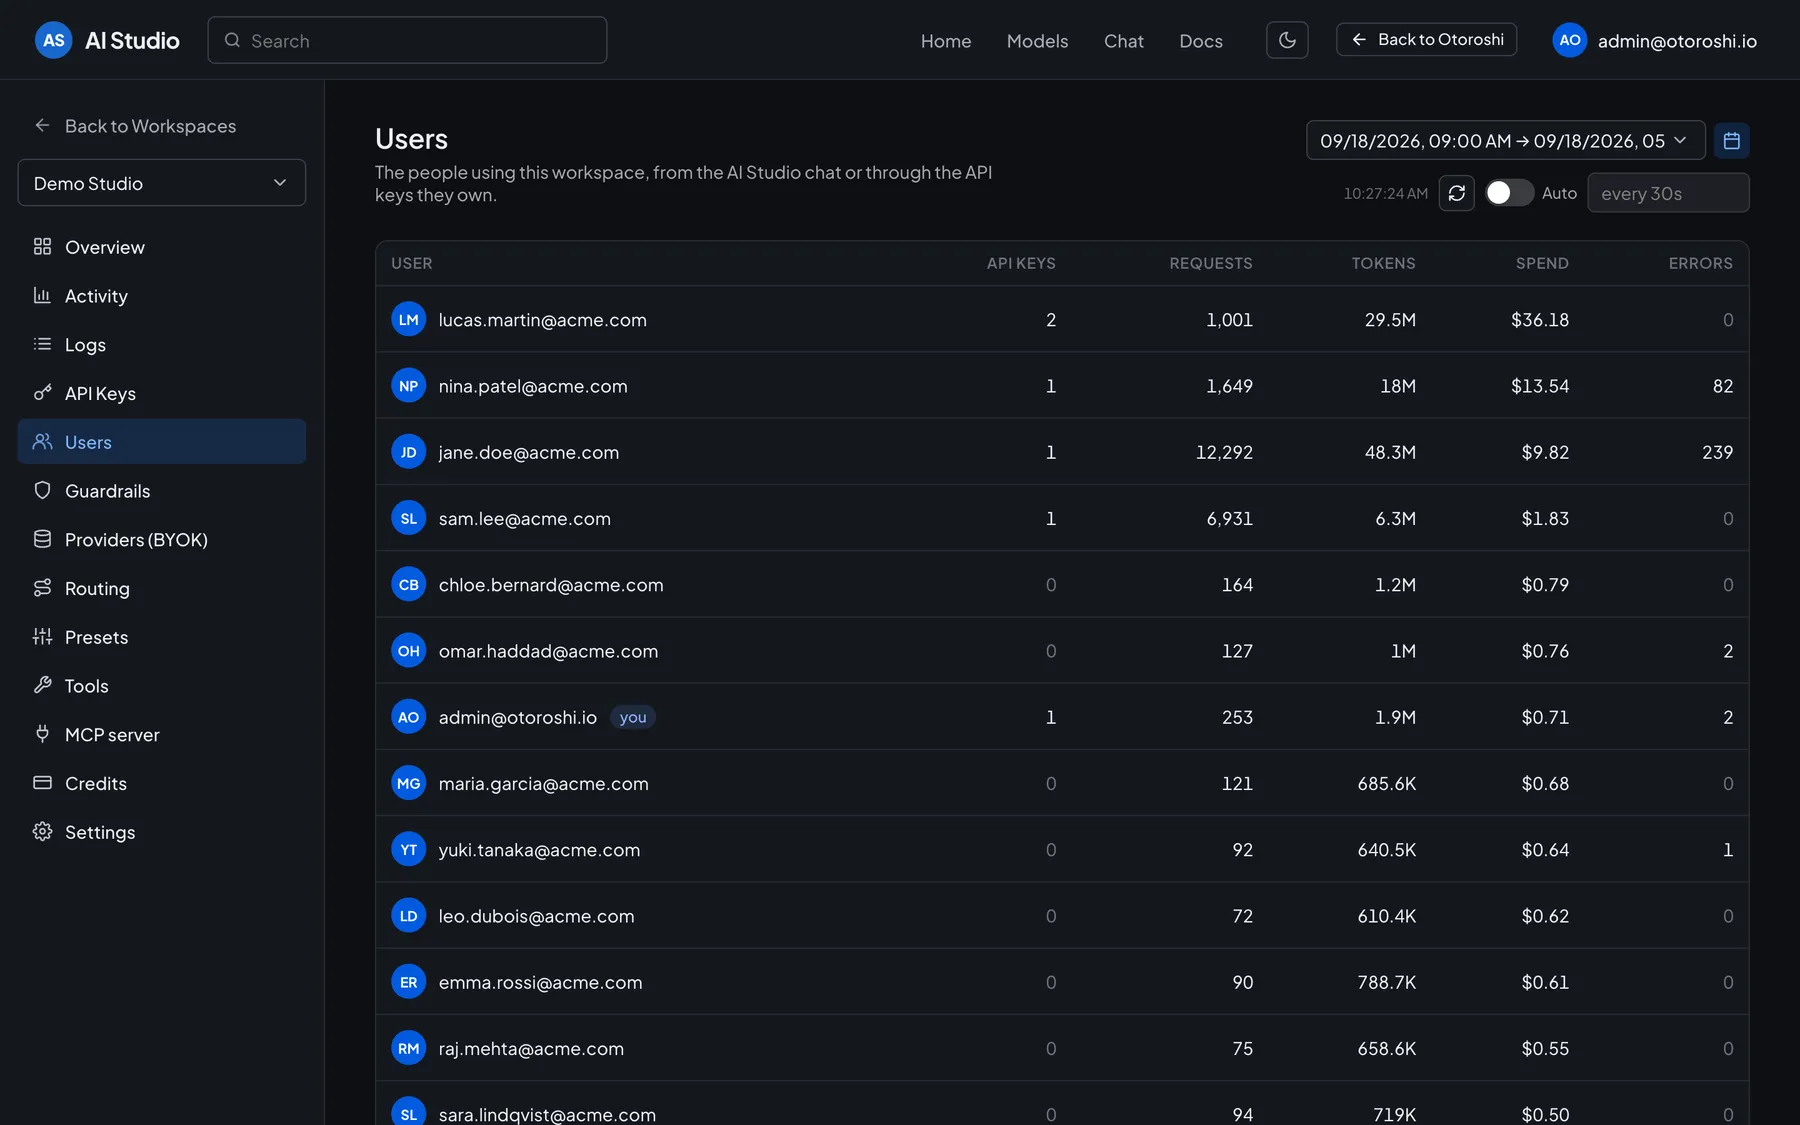Click the Providers database icon
The image size is (1800, 1125).
pyautogui.click(x=42, y=540)
